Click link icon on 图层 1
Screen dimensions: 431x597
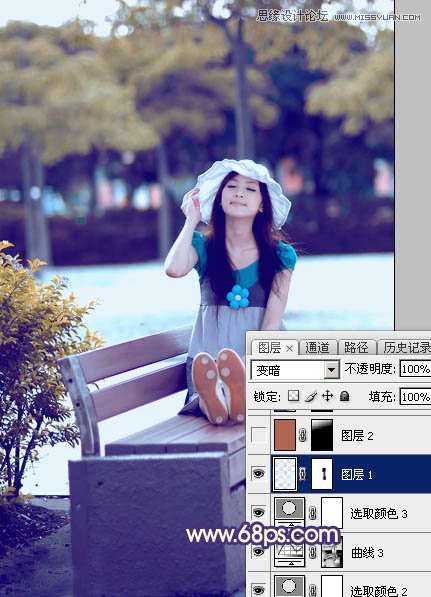point(303,474)
